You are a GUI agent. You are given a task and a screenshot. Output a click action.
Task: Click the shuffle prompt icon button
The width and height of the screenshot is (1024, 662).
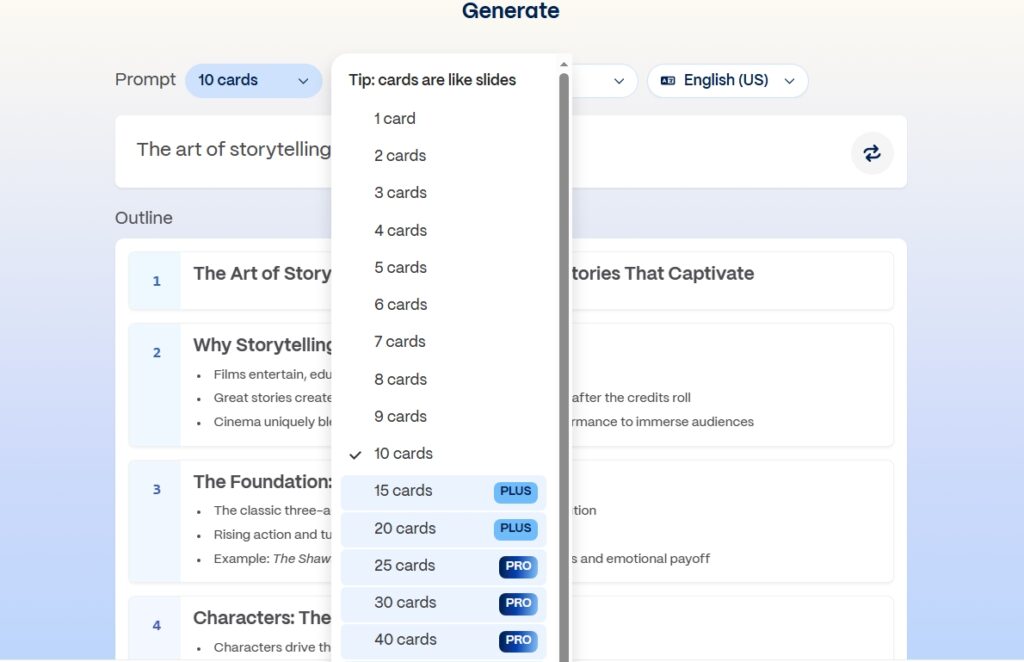click(872, 153)
